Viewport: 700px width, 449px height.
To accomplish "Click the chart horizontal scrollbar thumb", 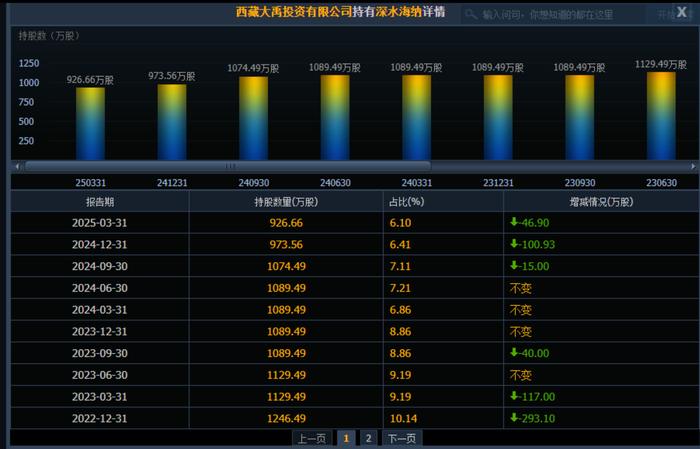I will pos(228,166).
